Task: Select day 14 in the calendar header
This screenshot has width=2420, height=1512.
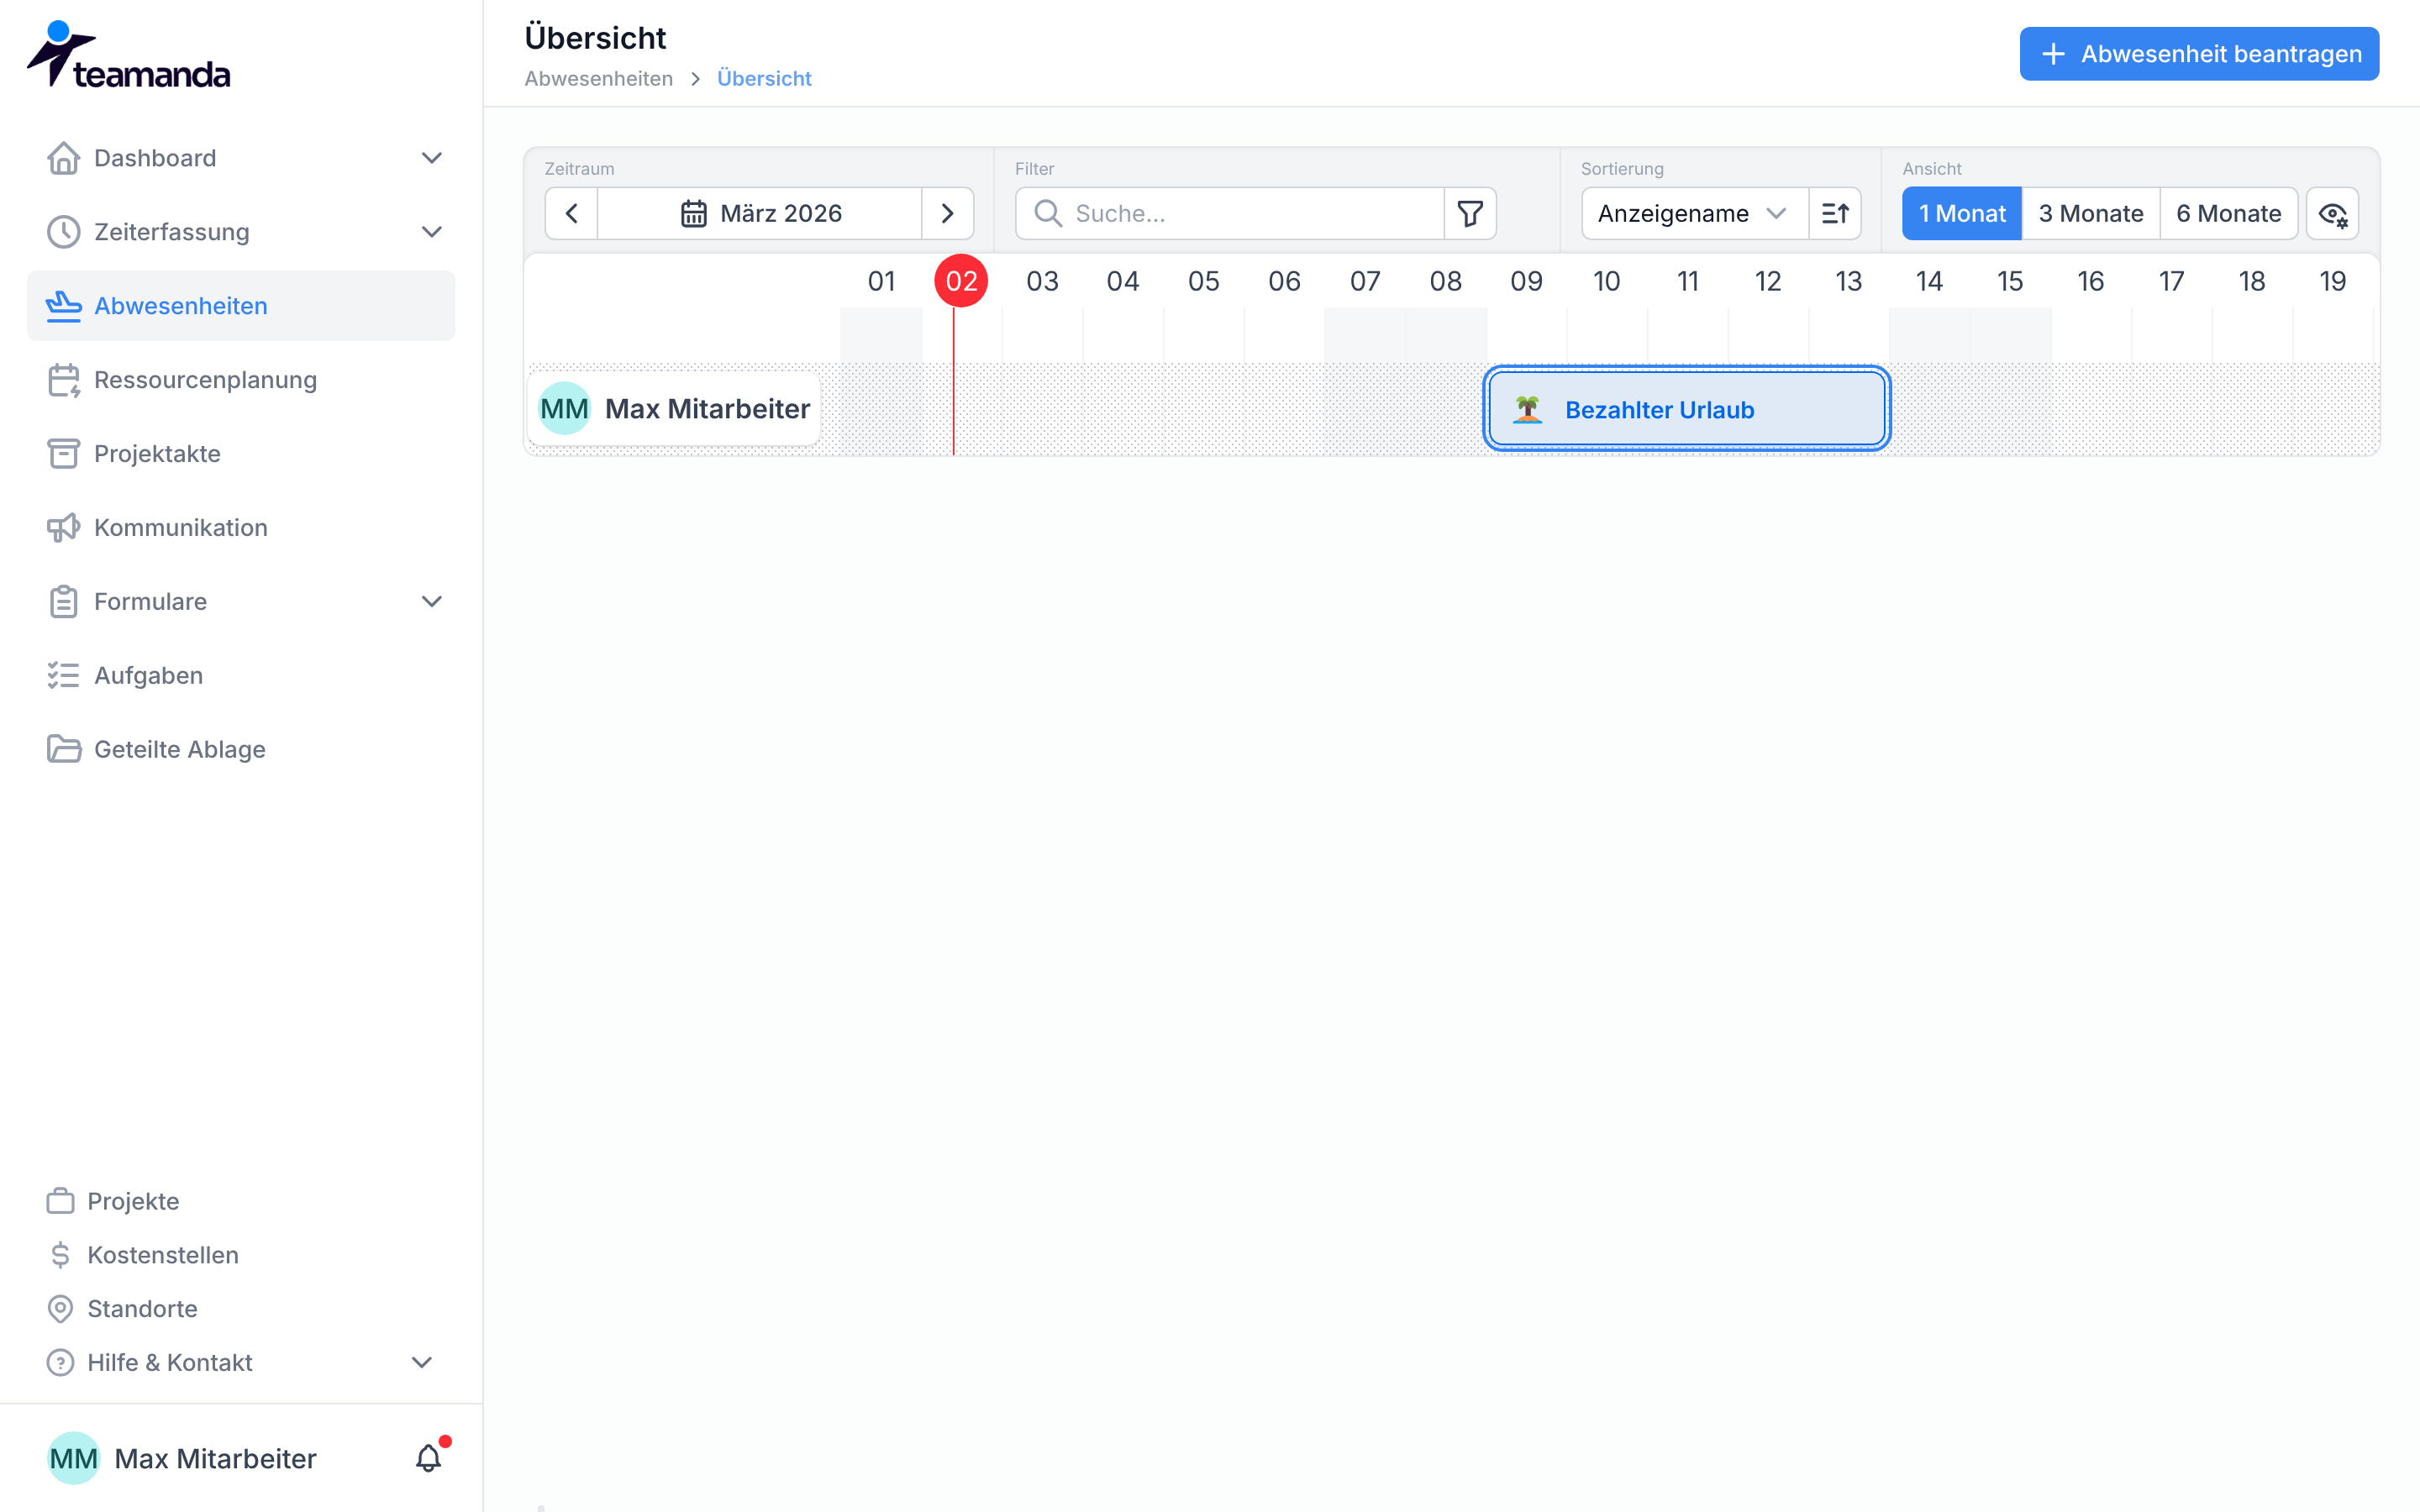Action: tap(1929, 281)
